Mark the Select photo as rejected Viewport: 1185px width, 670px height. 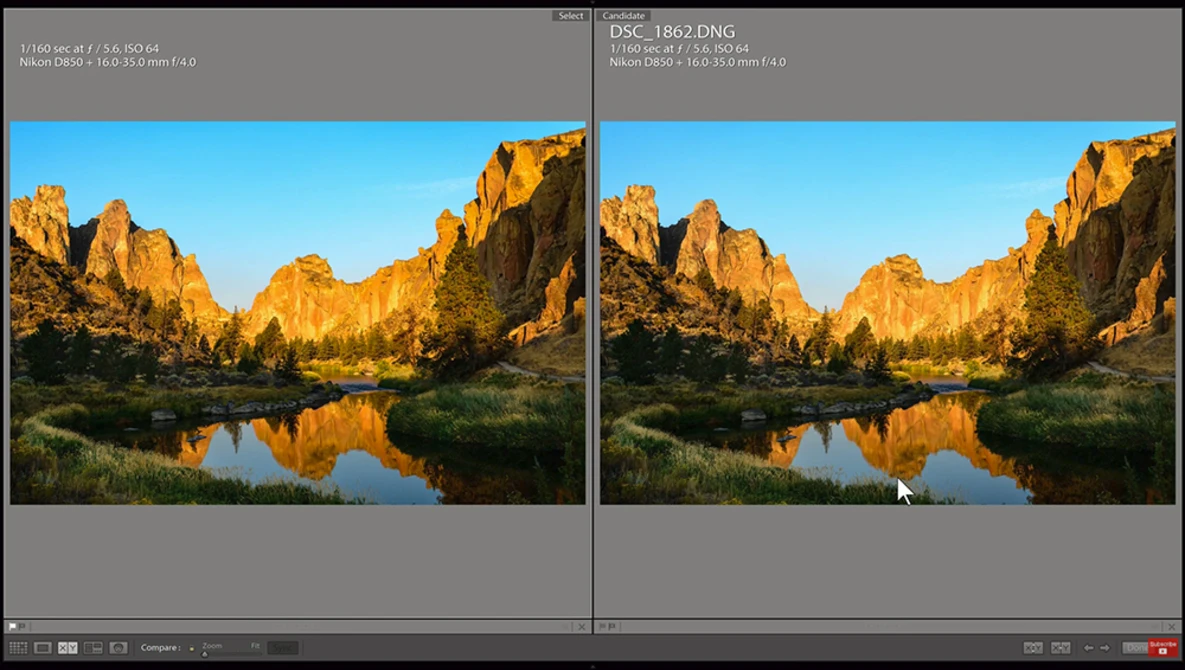[22, 626]
